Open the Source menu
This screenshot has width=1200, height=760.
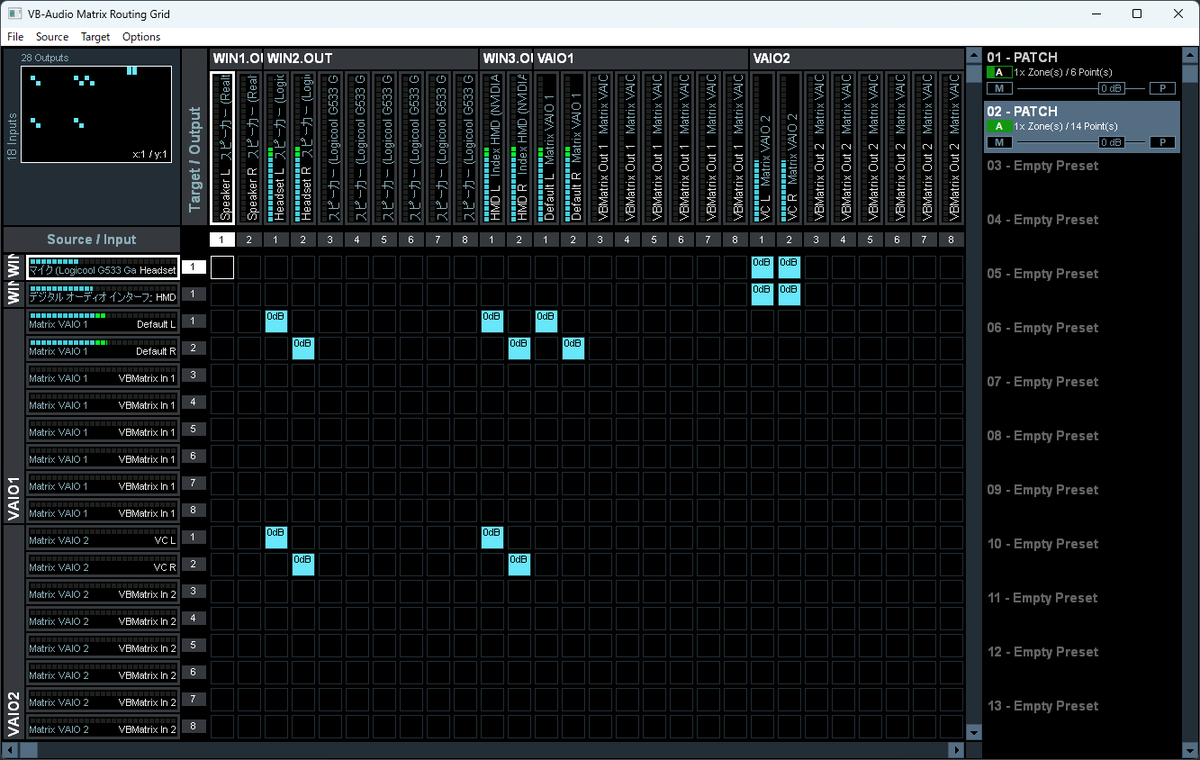point(52,37)
